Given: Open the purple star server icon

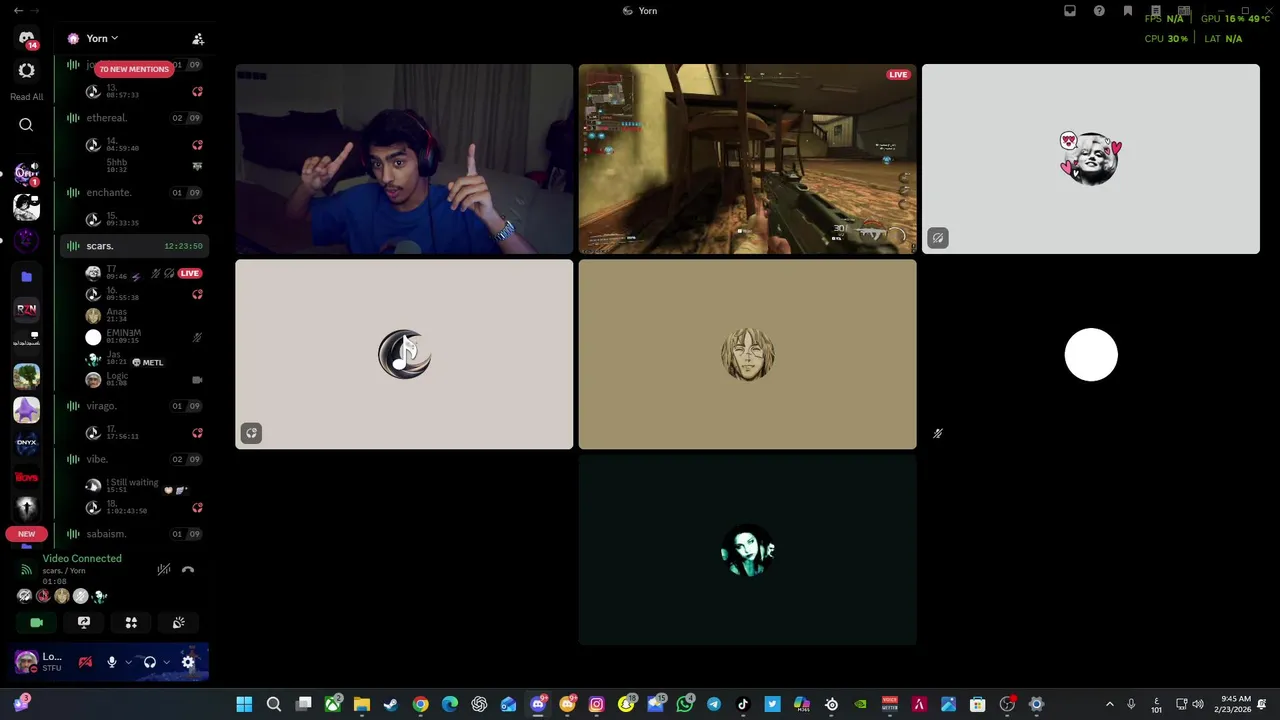Looking at the screenshot, I should 26,409.
